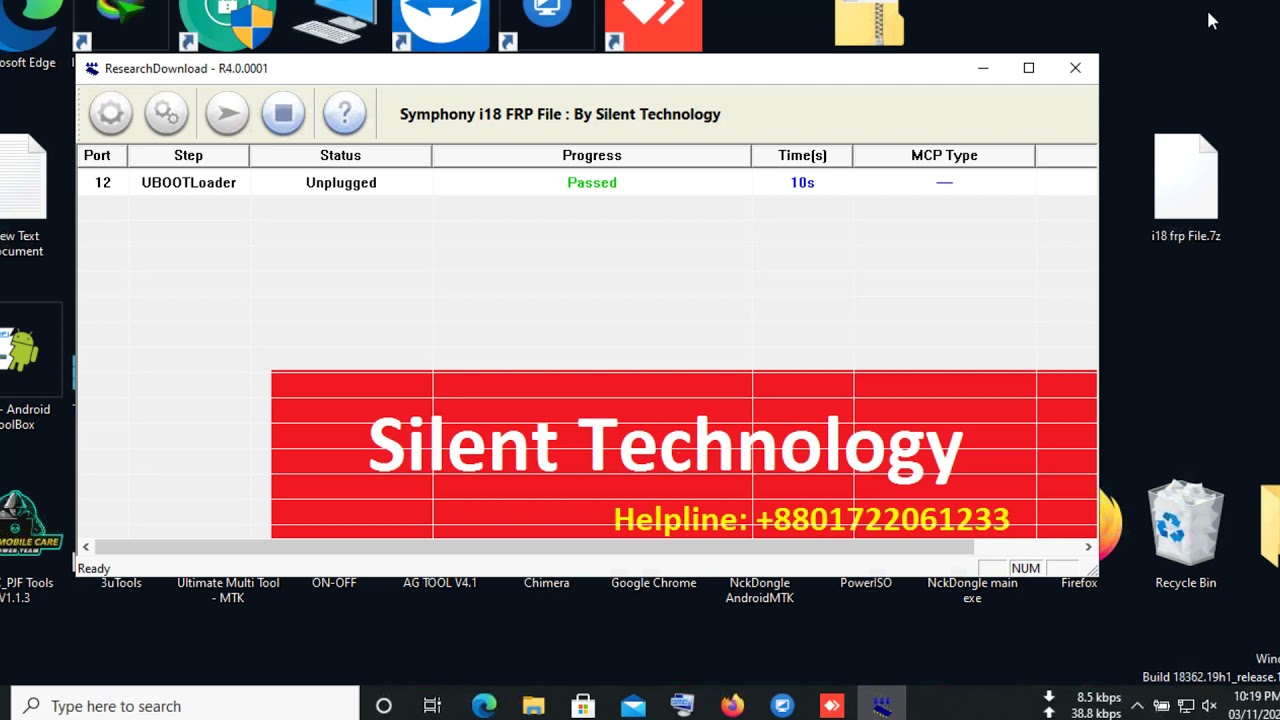Select the Recycle Bin desktop icon

[x=1186, y=534]
